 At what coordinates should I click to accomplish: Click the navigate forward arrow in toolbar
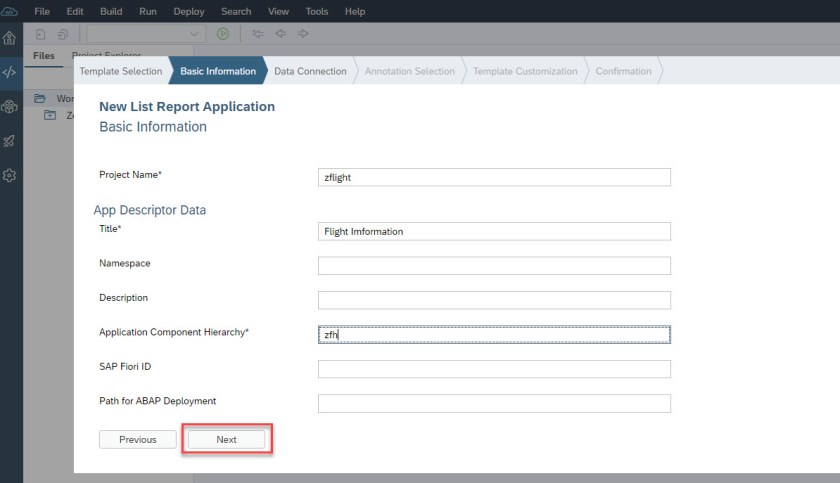point(303,34)
